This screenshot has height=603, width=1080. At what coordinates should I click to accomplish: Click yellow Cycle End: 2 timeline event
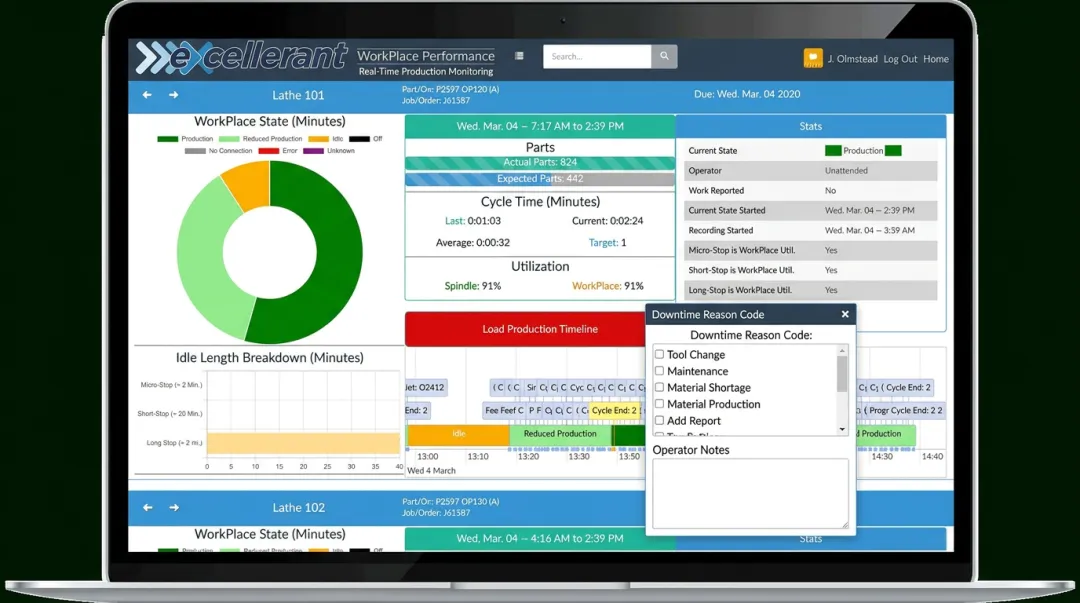614,410
